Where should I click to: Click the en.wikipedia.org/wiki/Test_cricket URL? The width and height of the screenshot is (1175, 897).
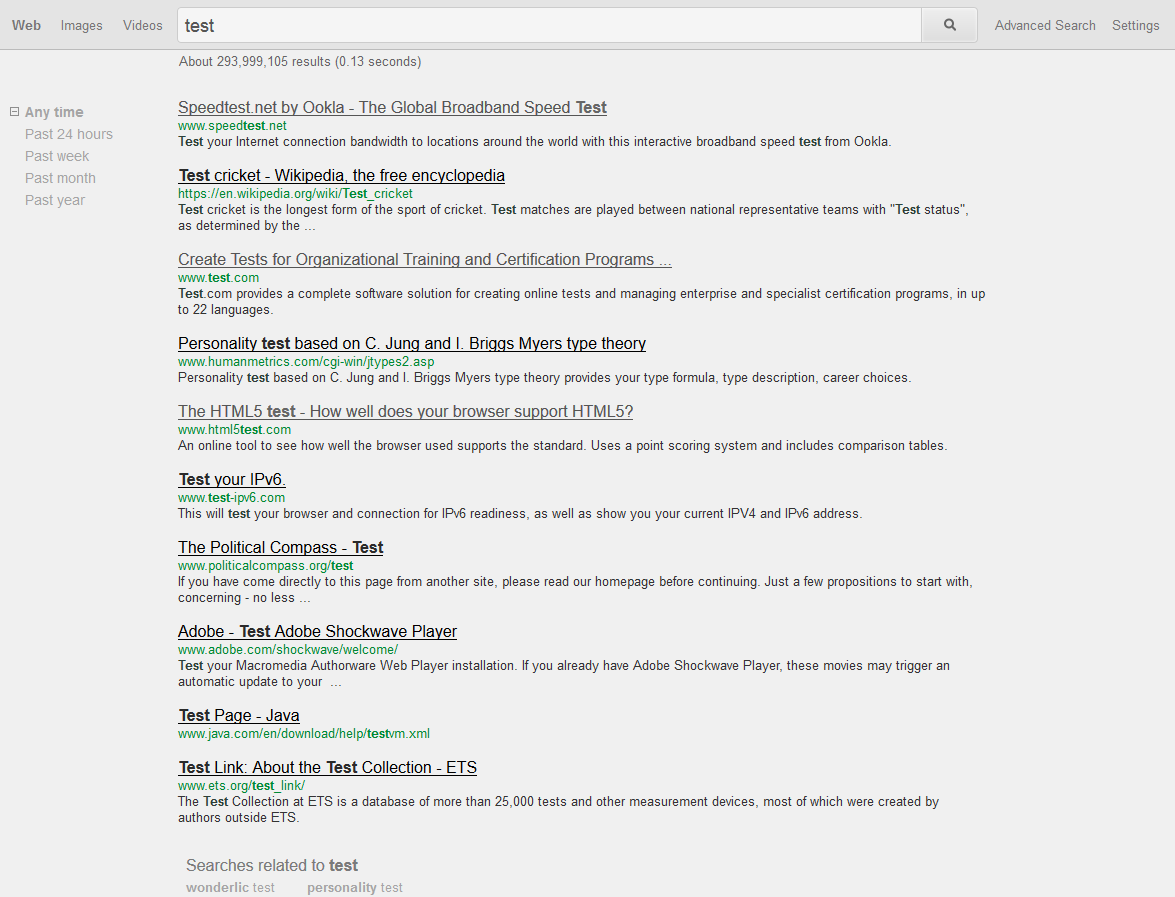coord(295,193)
